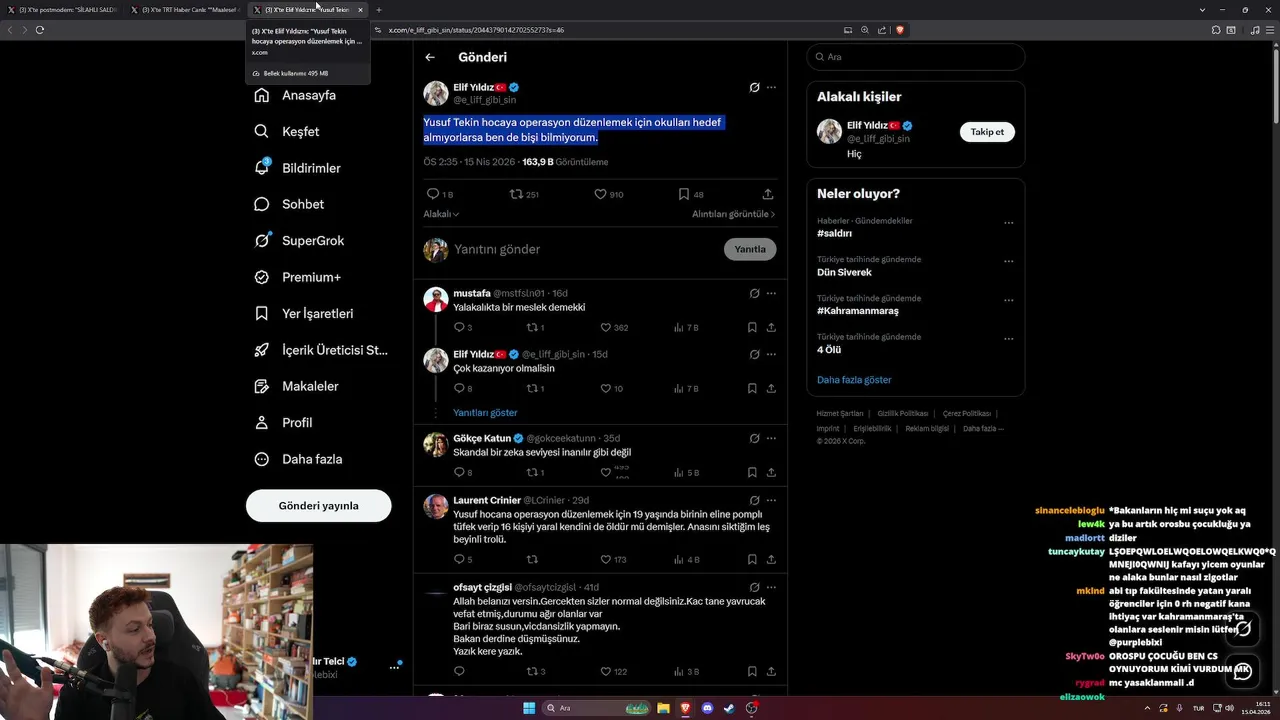Open more options on ofsayt çizgisi's reply
1280x720 pixels.
(x=771, y=587)
